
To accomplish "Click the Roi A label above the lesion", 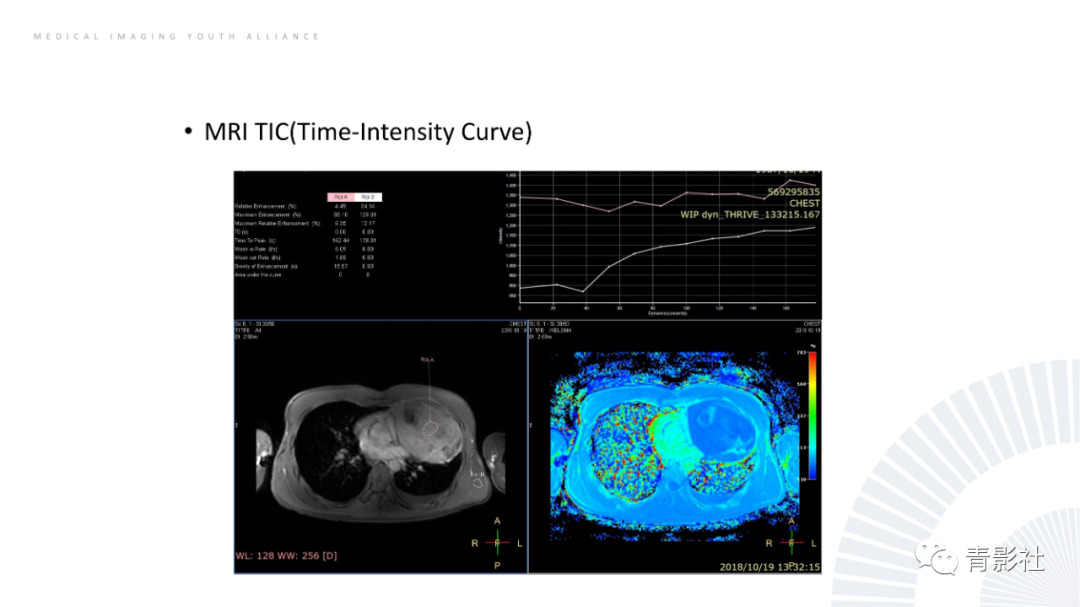I will coord(427,360).
